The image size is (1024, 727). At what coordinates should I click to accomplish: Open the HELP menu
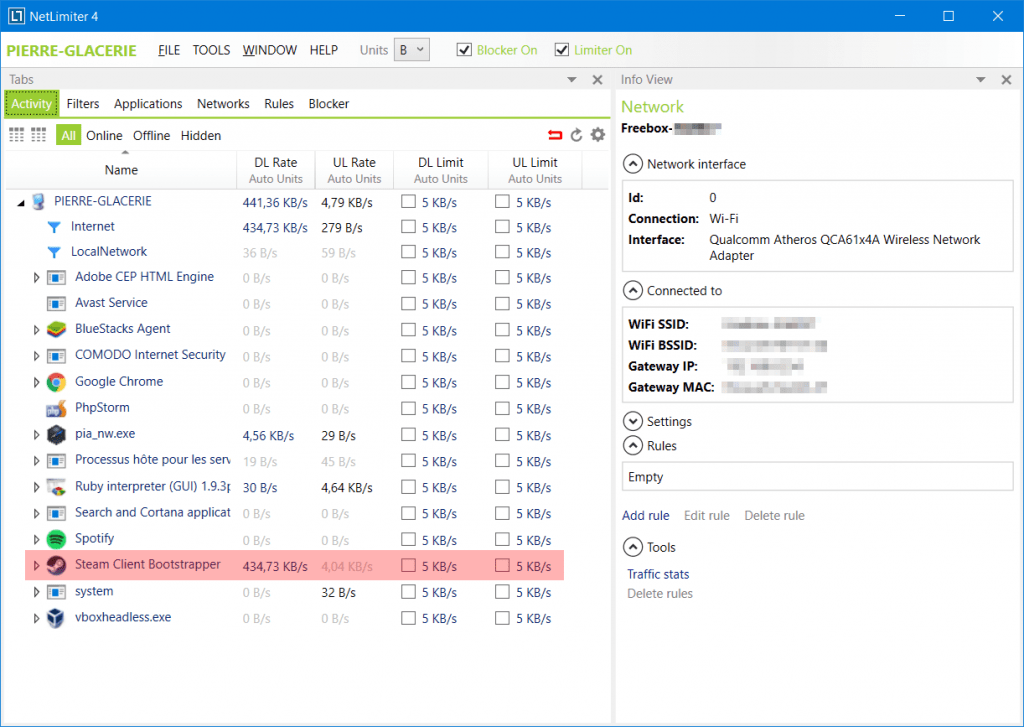click(x=324, y=50)
